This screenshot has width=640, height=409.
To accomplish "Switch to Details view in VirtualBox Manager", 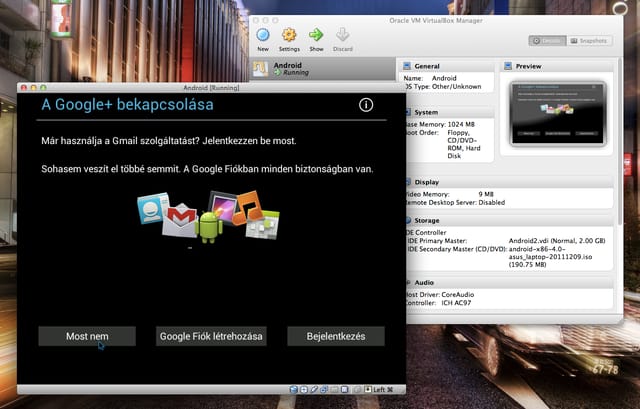I will pyautogui.click(x=548, y=41).
